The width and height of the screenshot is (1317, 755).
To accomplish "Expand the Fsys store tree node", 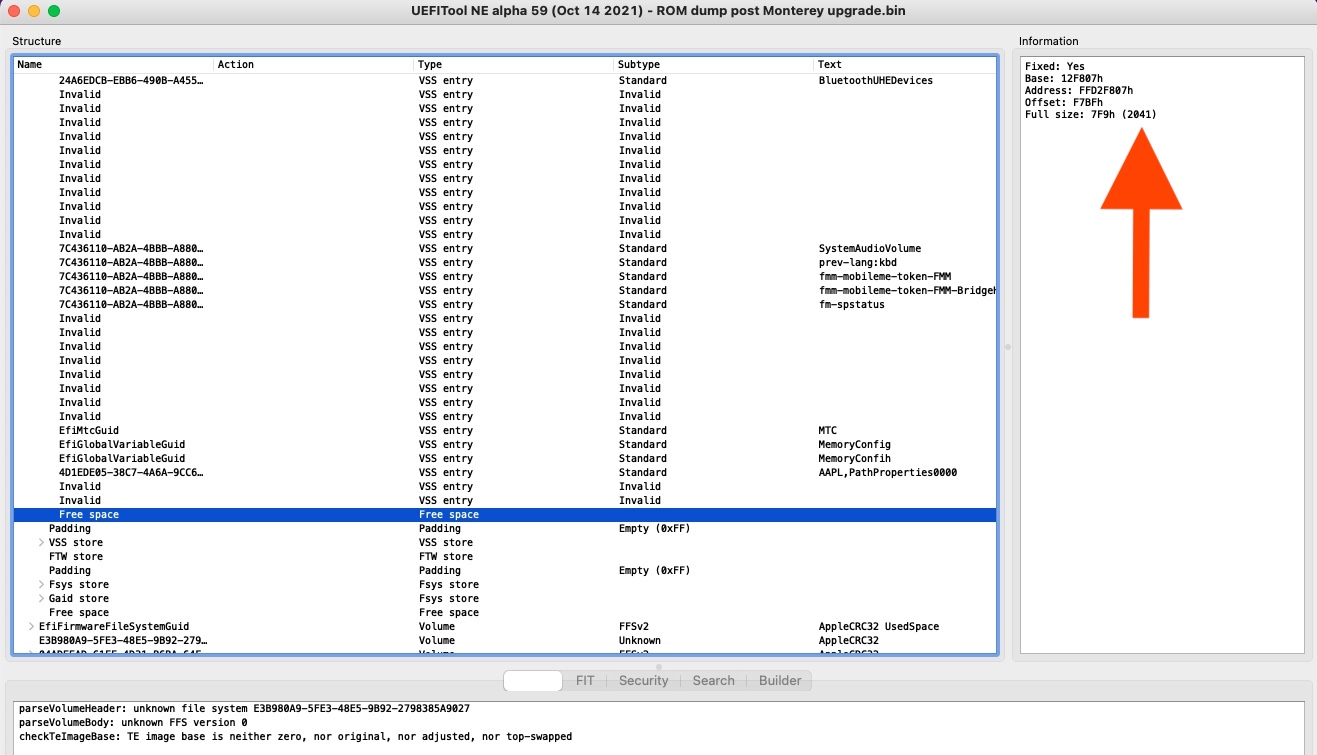I will (42, 584).
